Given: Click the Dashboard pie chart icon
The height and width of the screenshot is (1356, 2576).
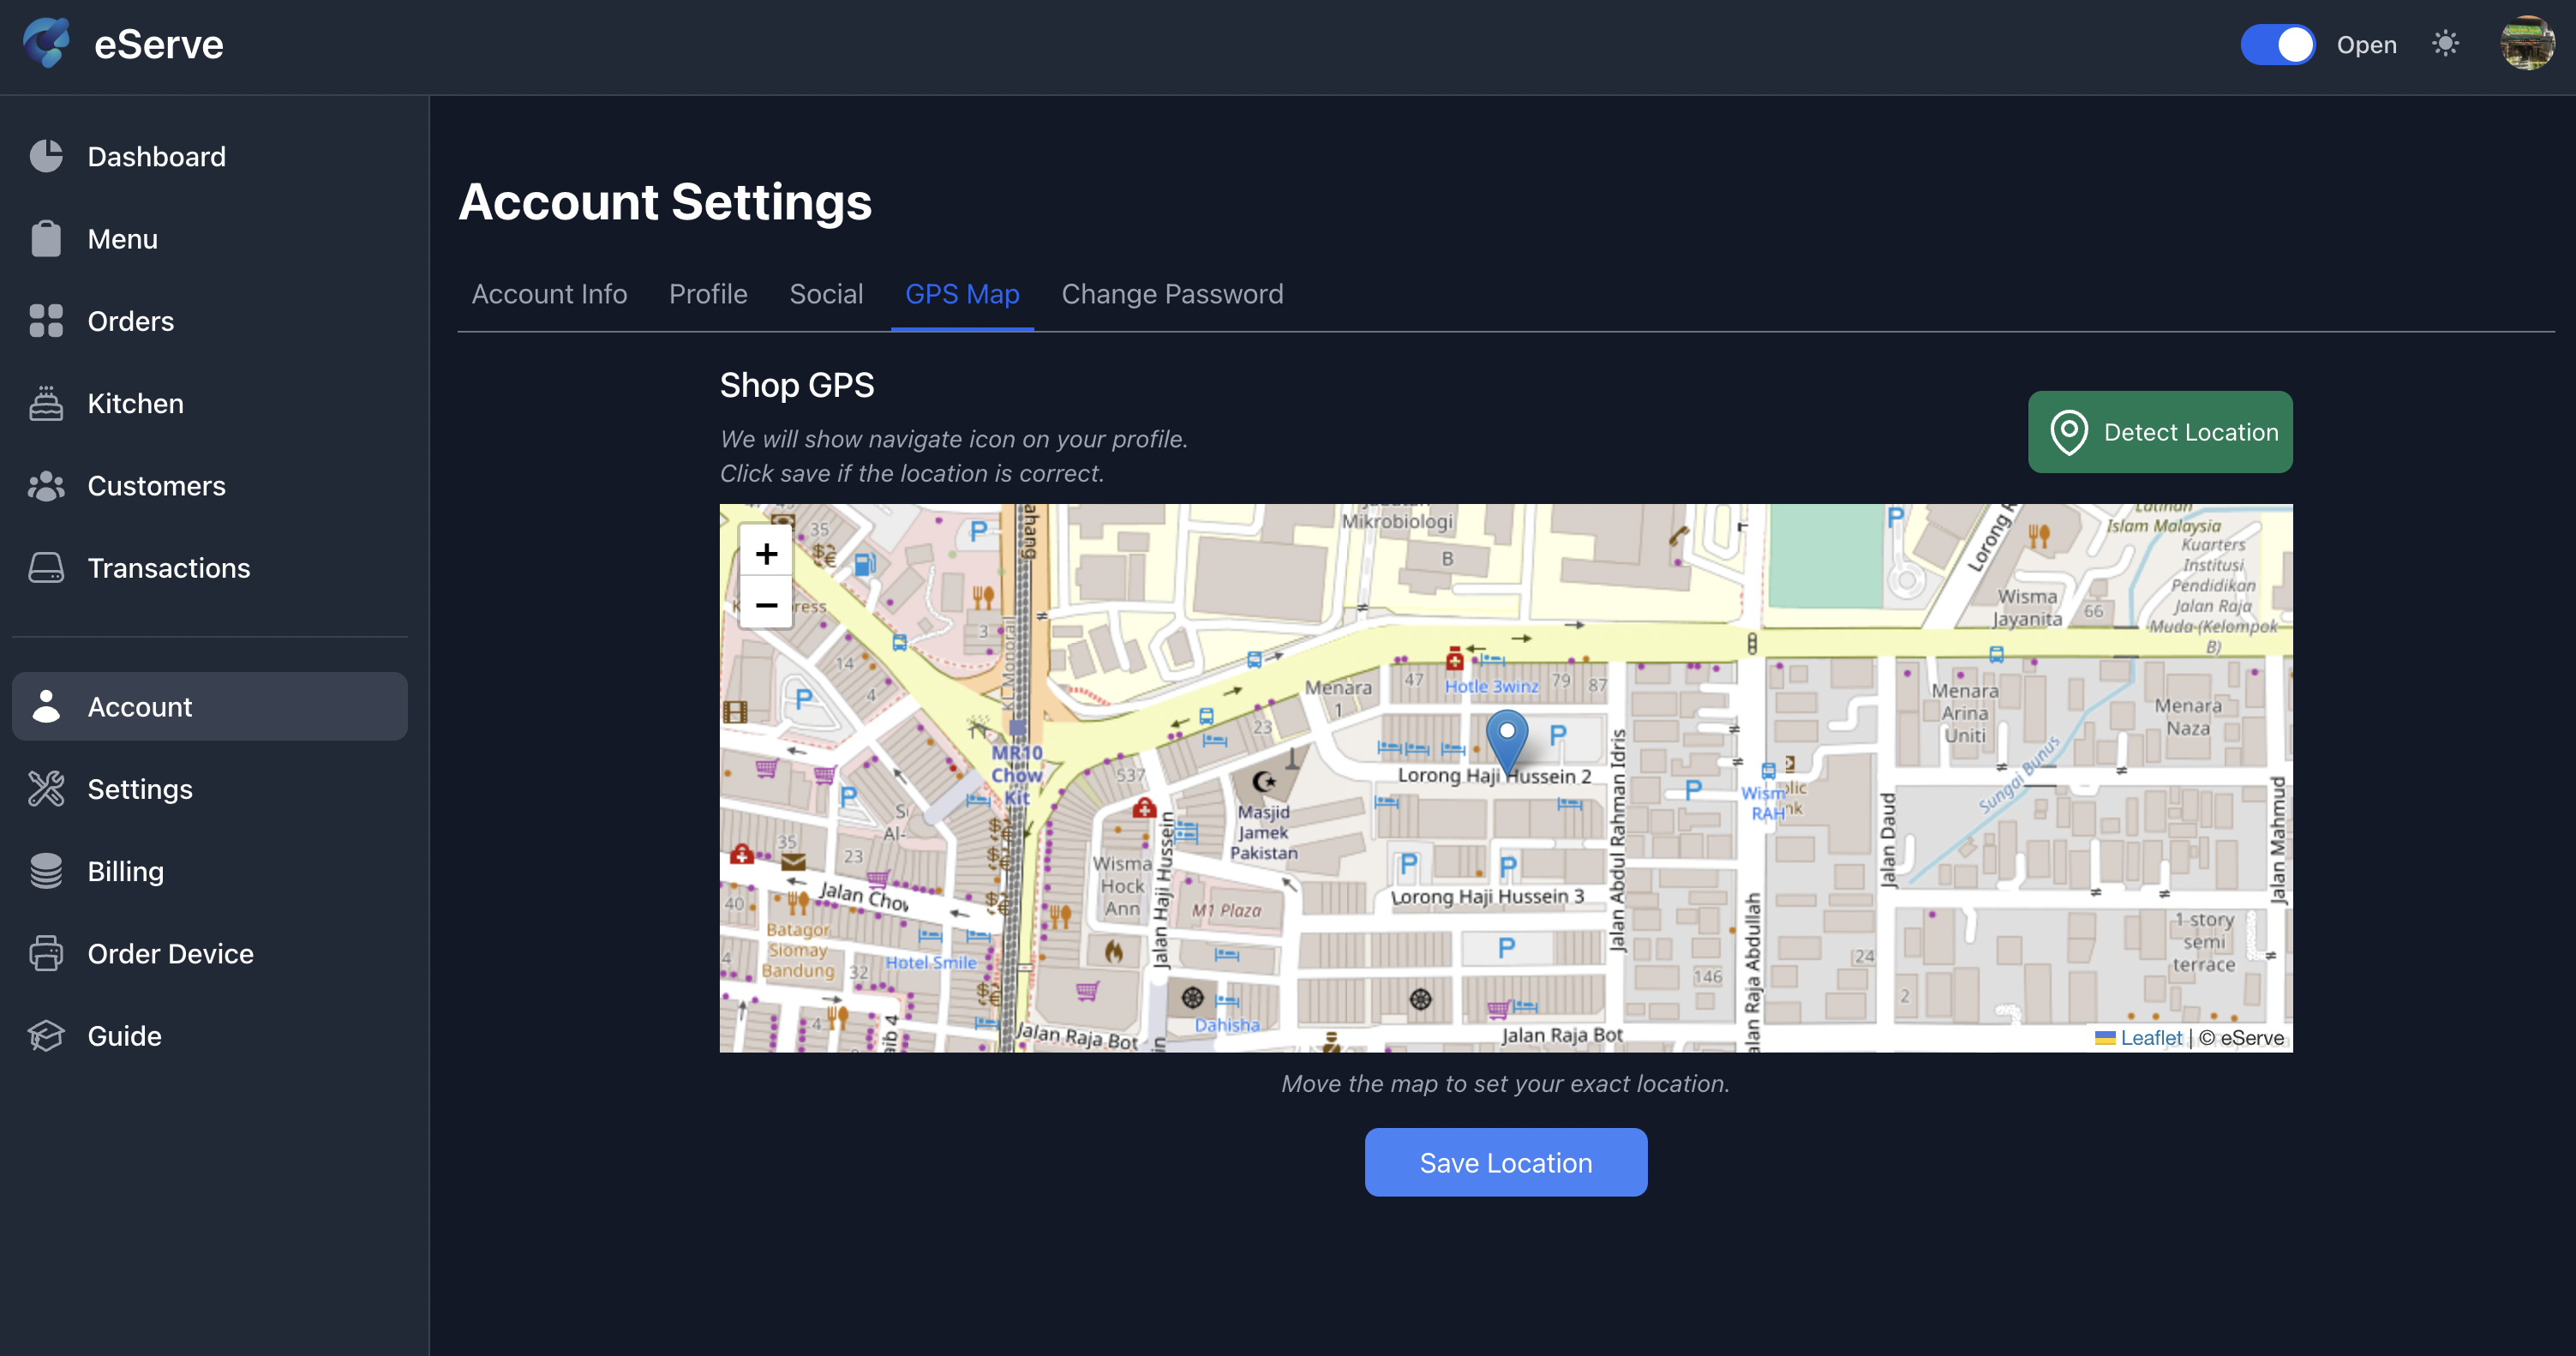Looking at the screenshot, I should (46, 156).
